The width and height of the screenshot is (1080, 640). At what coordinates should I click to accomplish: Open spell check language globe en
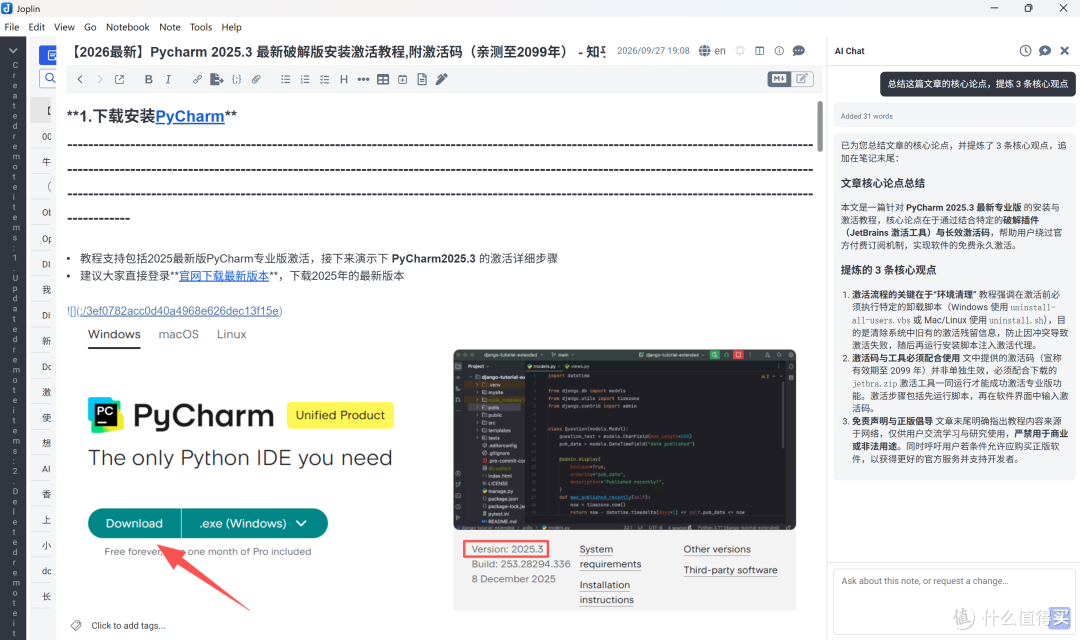(x=712, y=51)
